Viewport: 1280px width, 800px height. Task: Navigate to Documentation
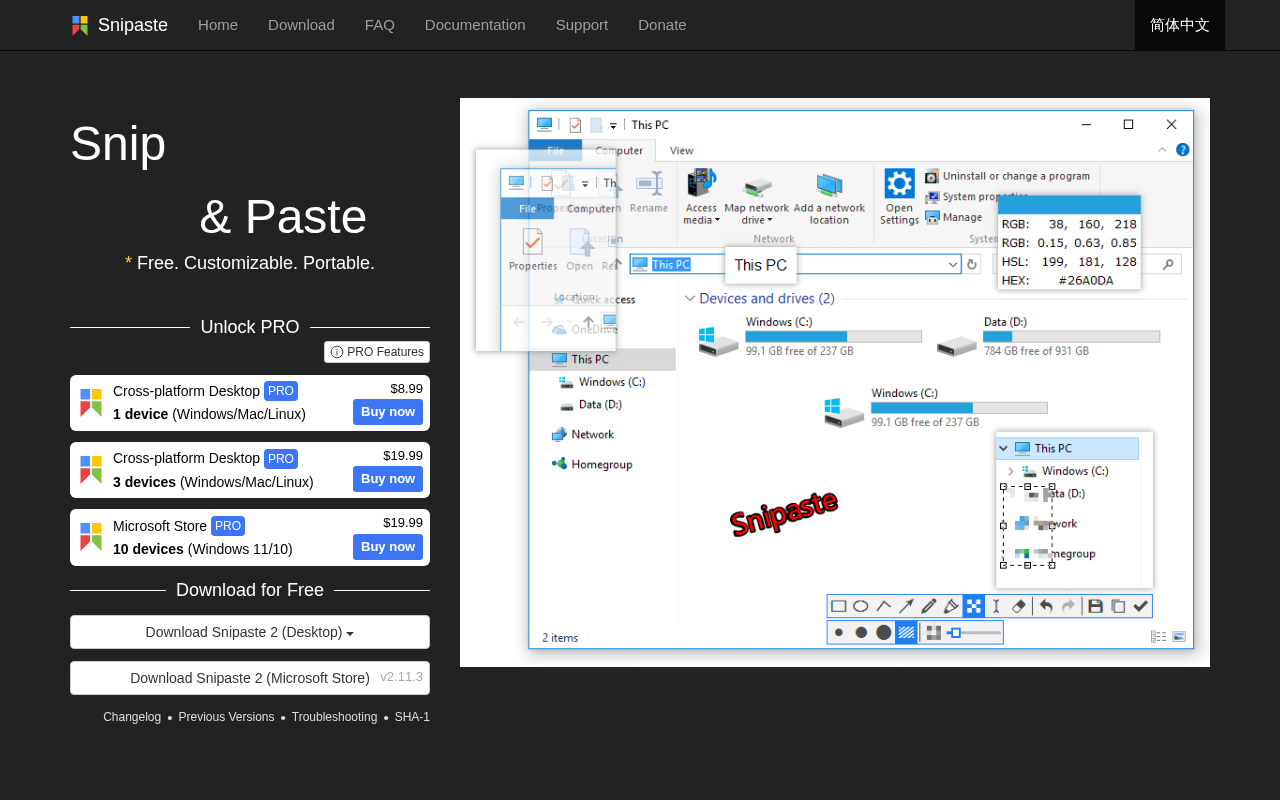coord(475,25)
